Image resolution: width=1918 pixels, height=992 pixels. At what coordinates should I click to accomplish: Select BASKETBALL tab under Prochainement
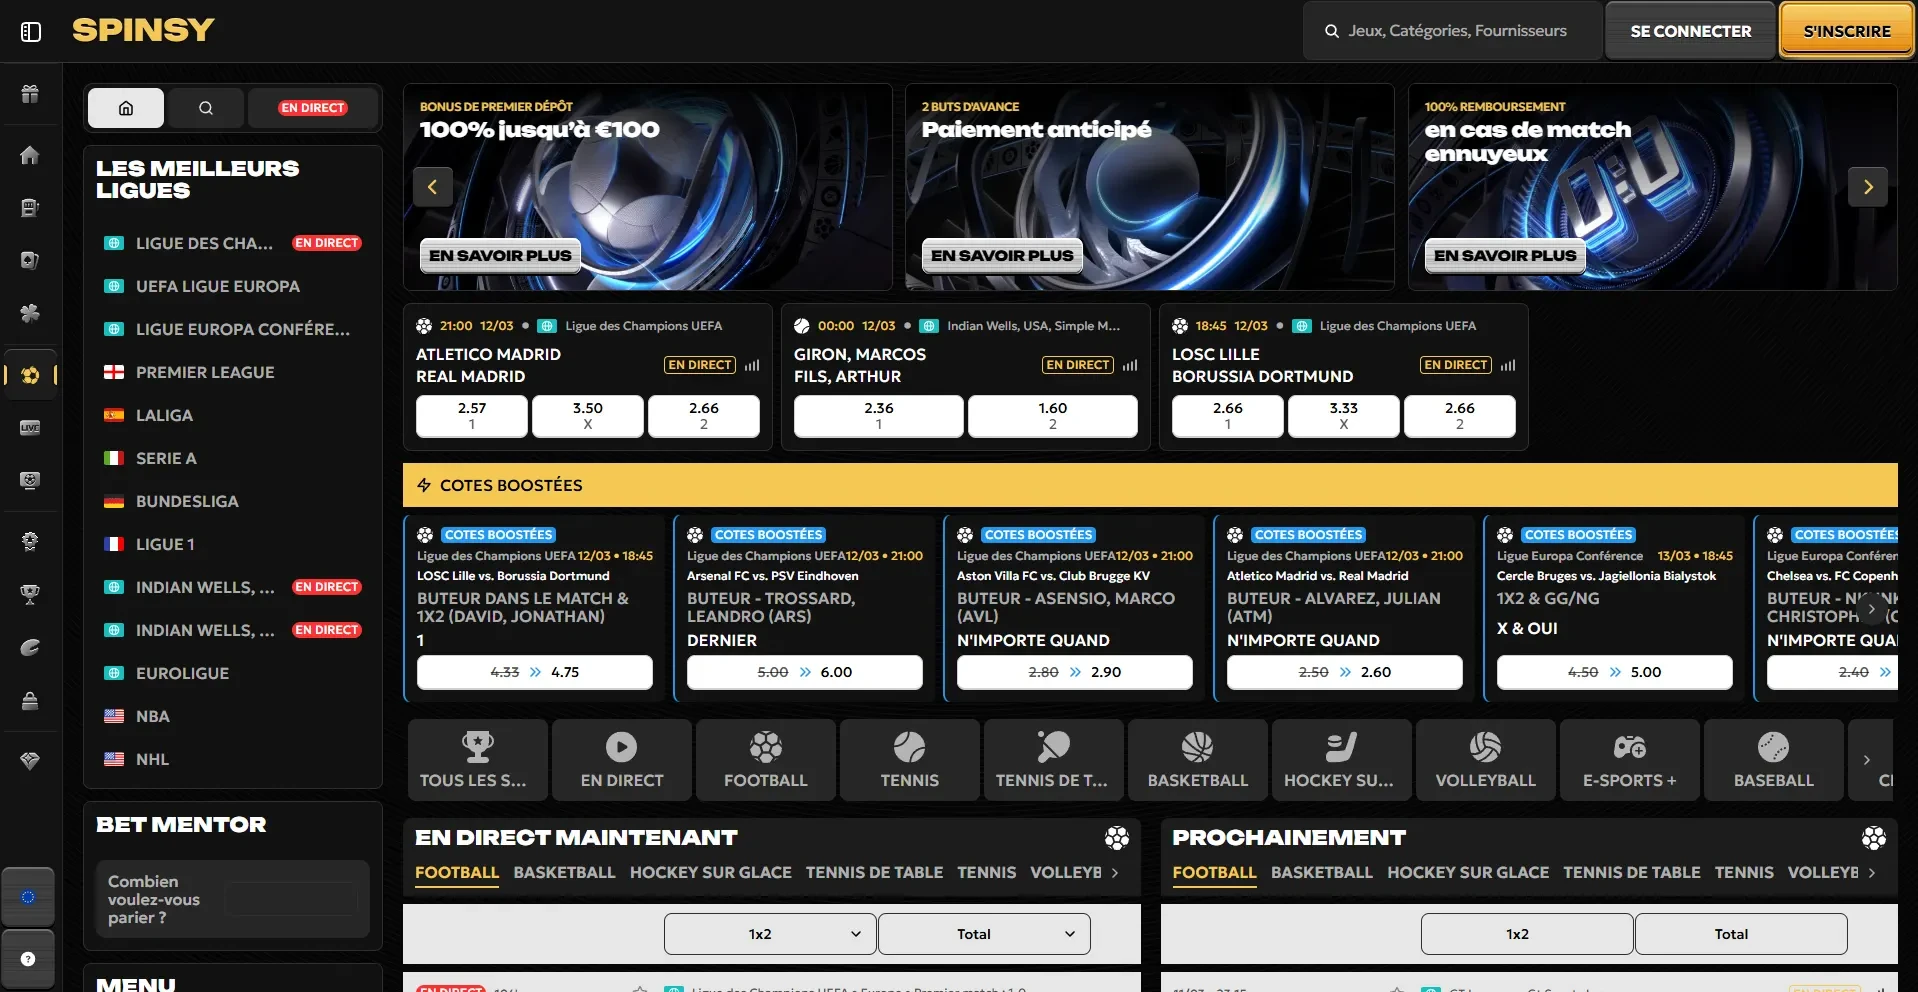(x=1322, y=872)
